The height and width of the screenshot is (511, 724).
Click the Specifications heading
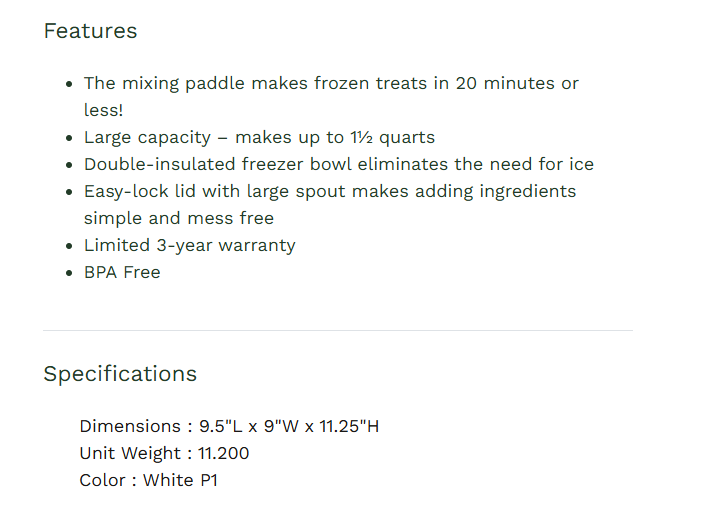pos(120,374)
